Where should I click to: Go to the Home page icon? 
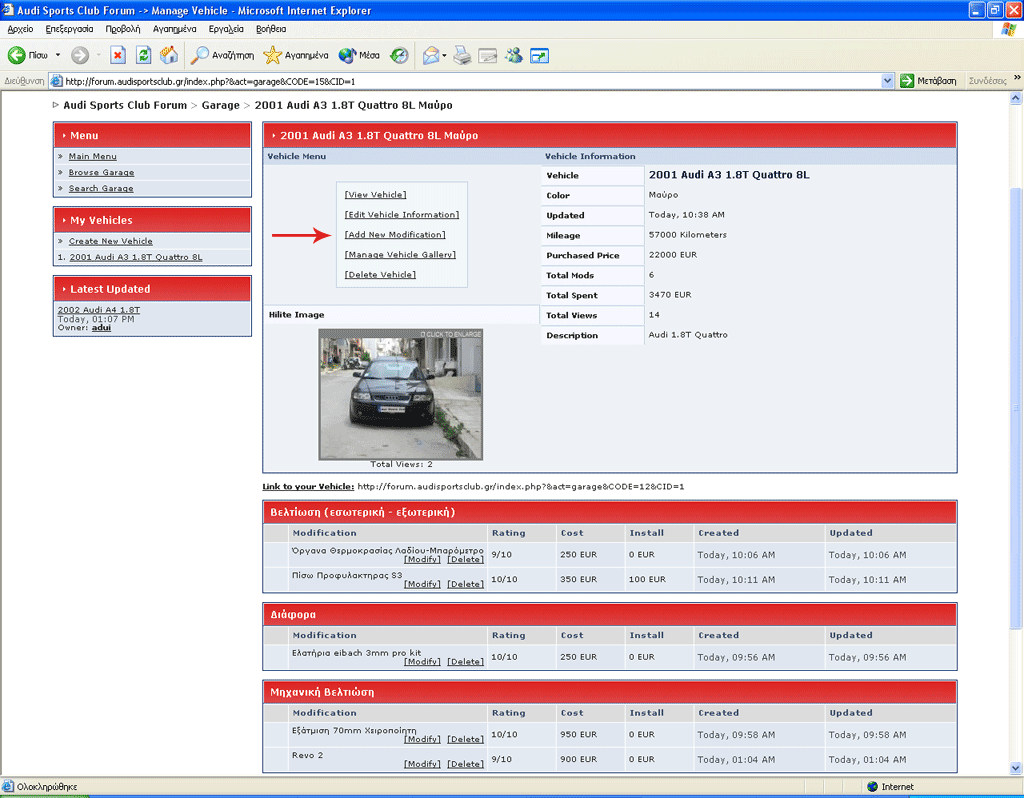[x=169, y=55]
